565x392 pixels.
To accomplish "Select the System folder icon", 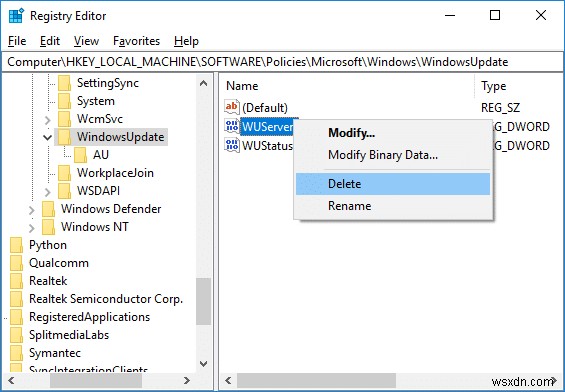I will click(x=65, y=101).
